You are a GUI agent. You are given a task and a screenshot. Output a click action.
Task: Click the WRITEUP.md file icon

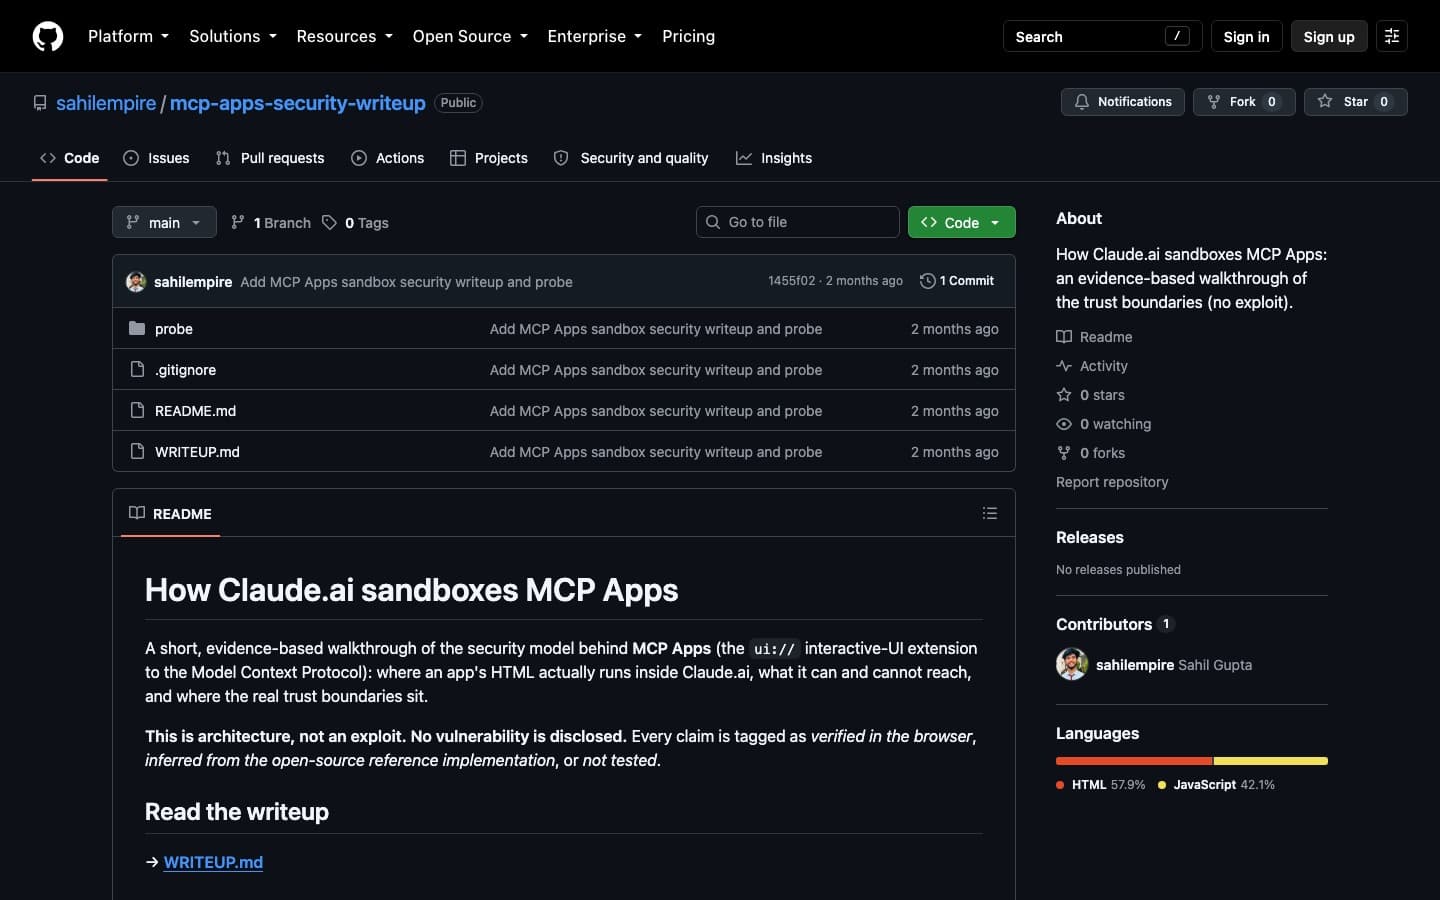[137, 451]
